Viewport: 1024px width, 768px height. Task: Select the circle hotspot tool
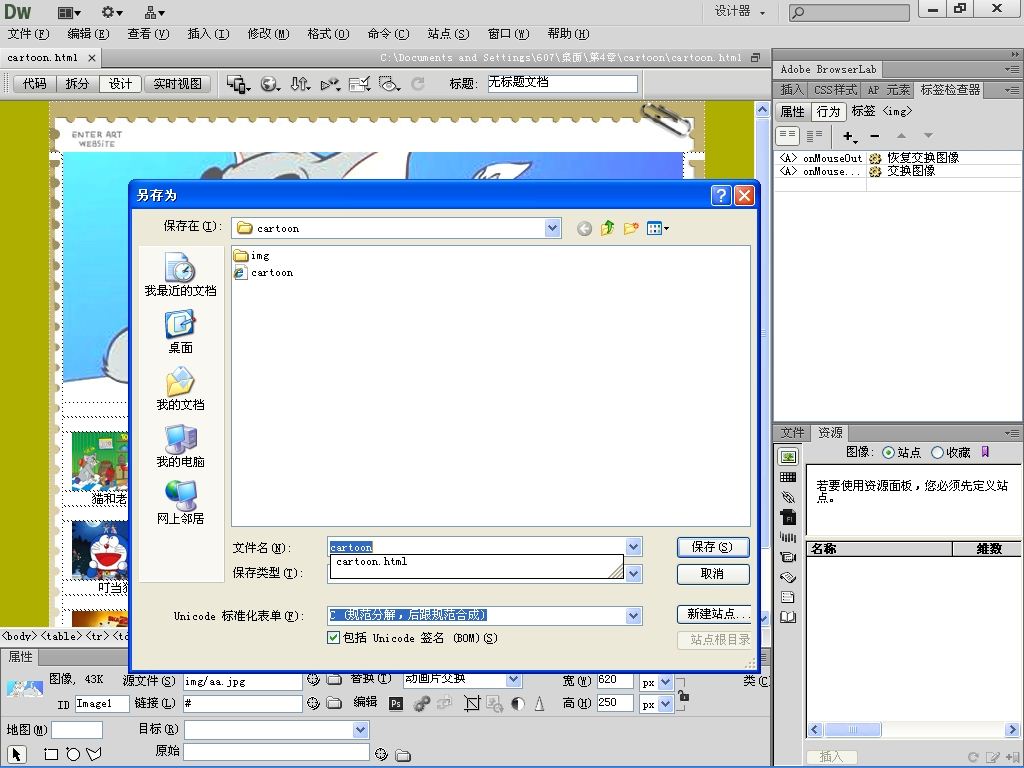tap(73, 754)
